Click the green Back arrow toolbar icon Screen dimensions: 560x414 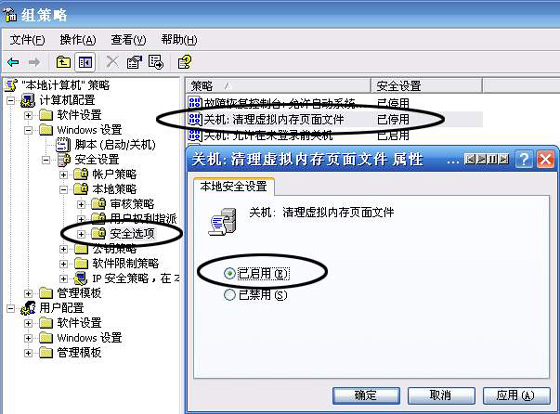[13, 63]
